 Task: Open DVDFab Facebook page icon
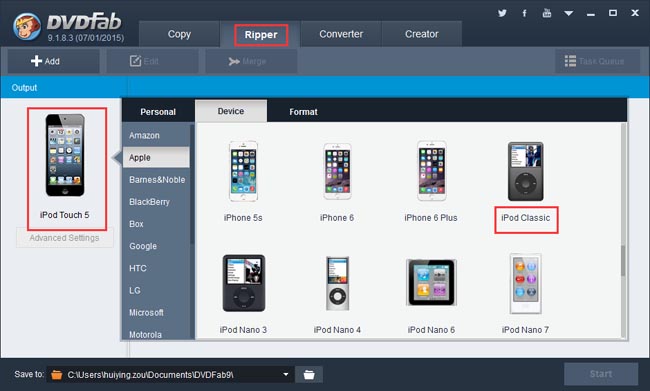tap(524, 13)
